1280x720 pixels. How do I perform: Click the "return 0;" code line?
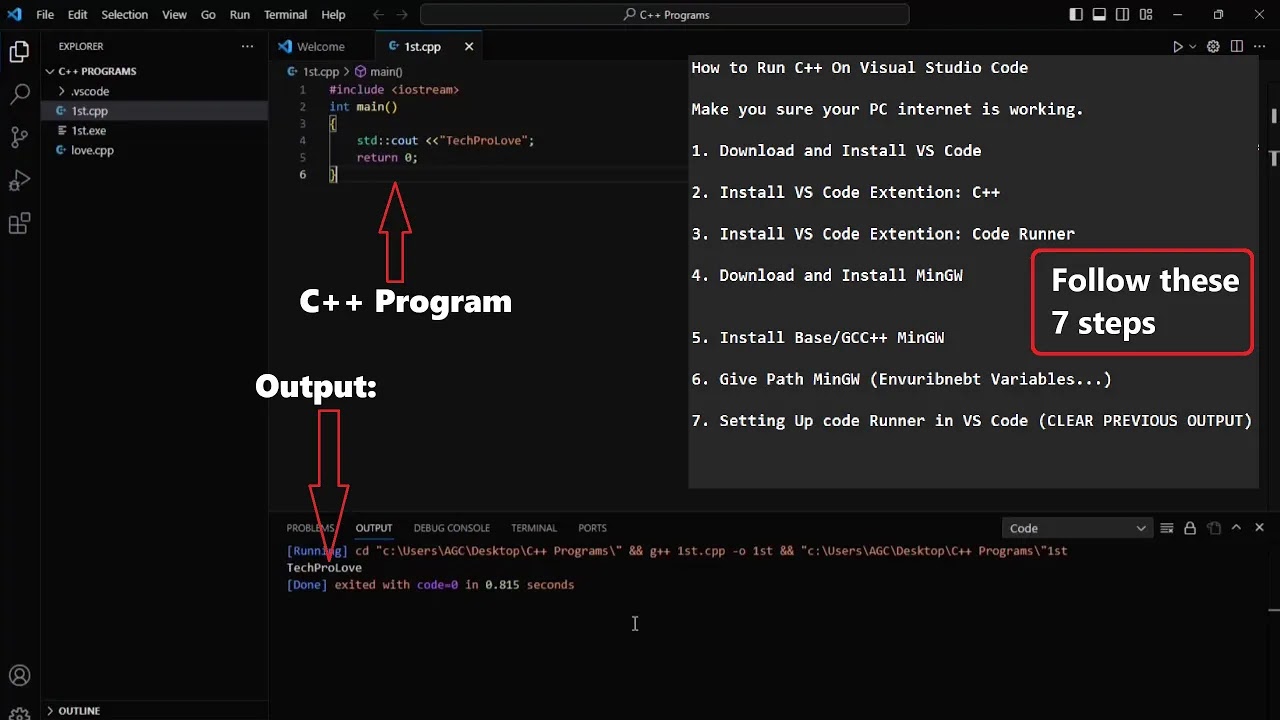387,157
